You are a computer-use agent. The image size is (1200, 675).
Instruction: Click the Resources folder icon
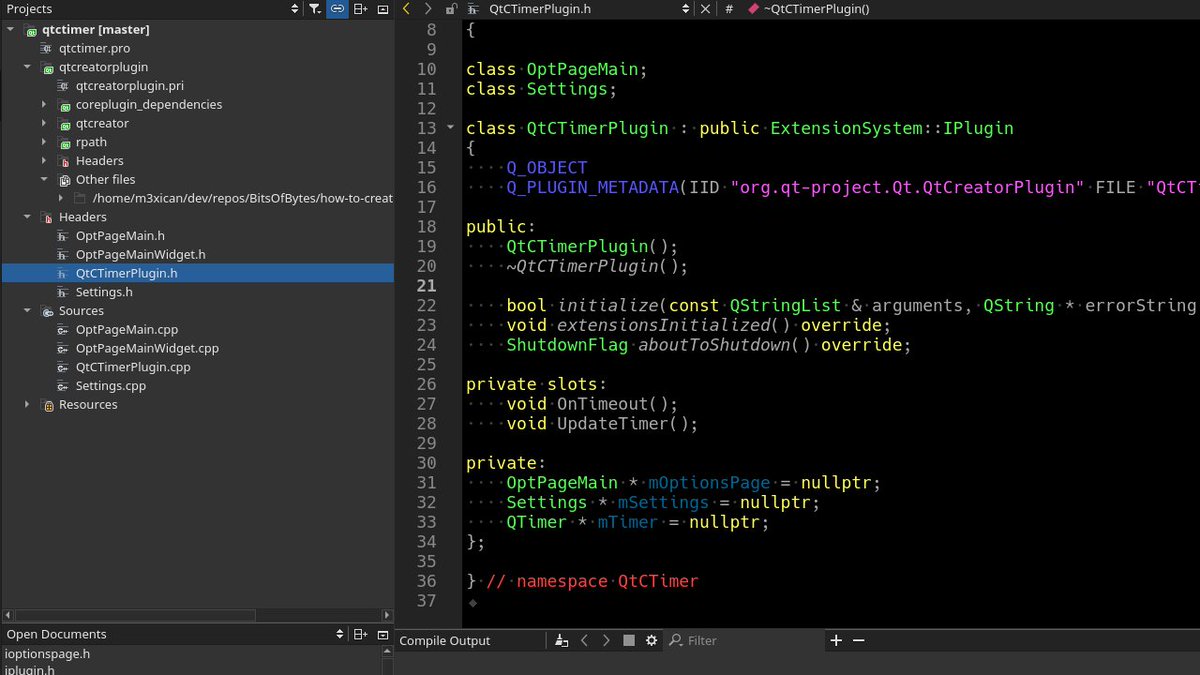(x=48, y=405)
